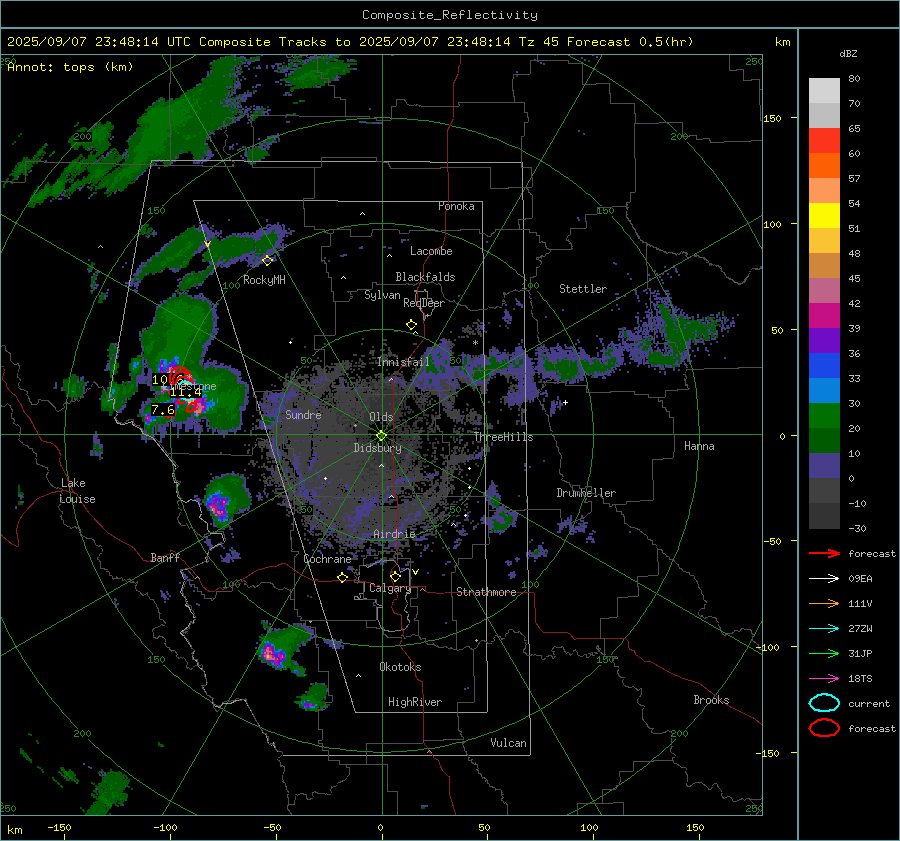Click the 'Innisfail' city label
Image resolution: width=900 pixels, height=841 pixels.
(404, 362)
